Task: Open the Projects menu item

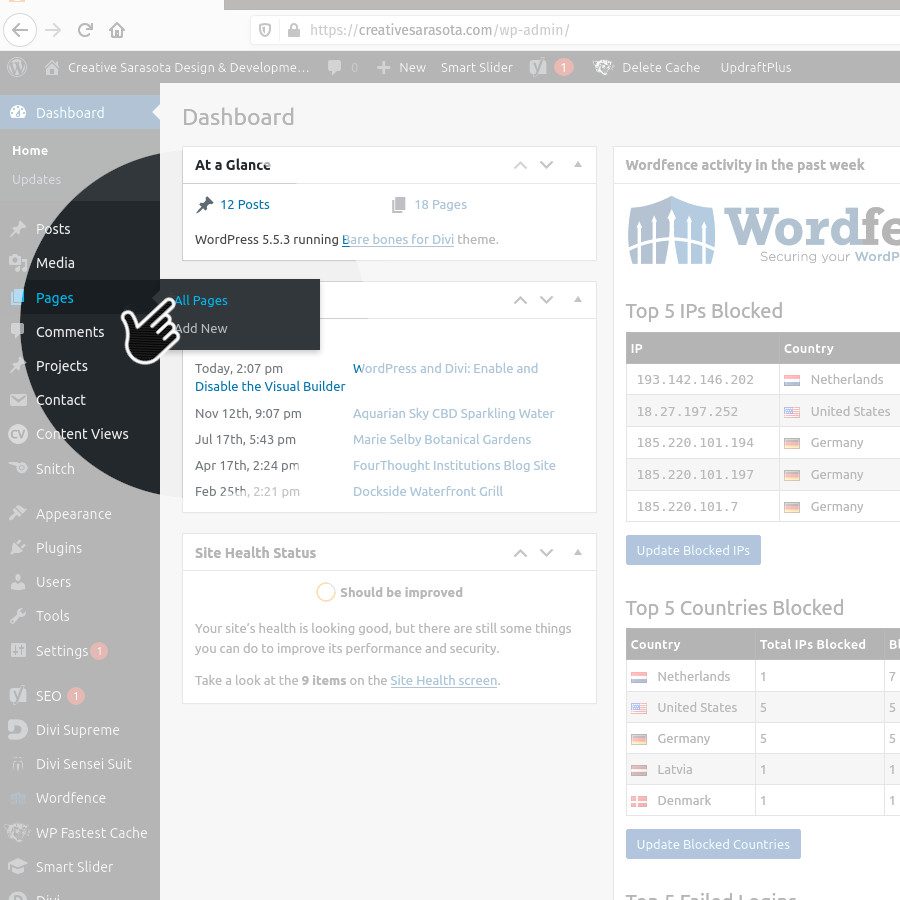Action: coord(61,366)
